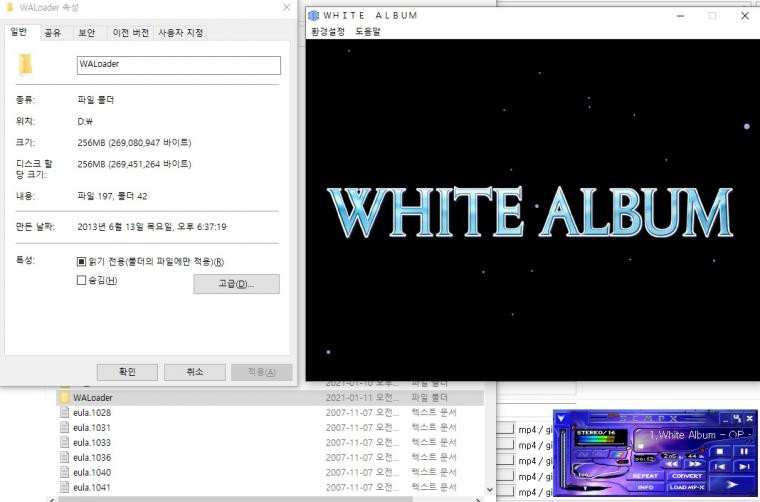Open 환경설정 menu in WHITE ALBUM window
760x502 pixels.
[328, 32]
